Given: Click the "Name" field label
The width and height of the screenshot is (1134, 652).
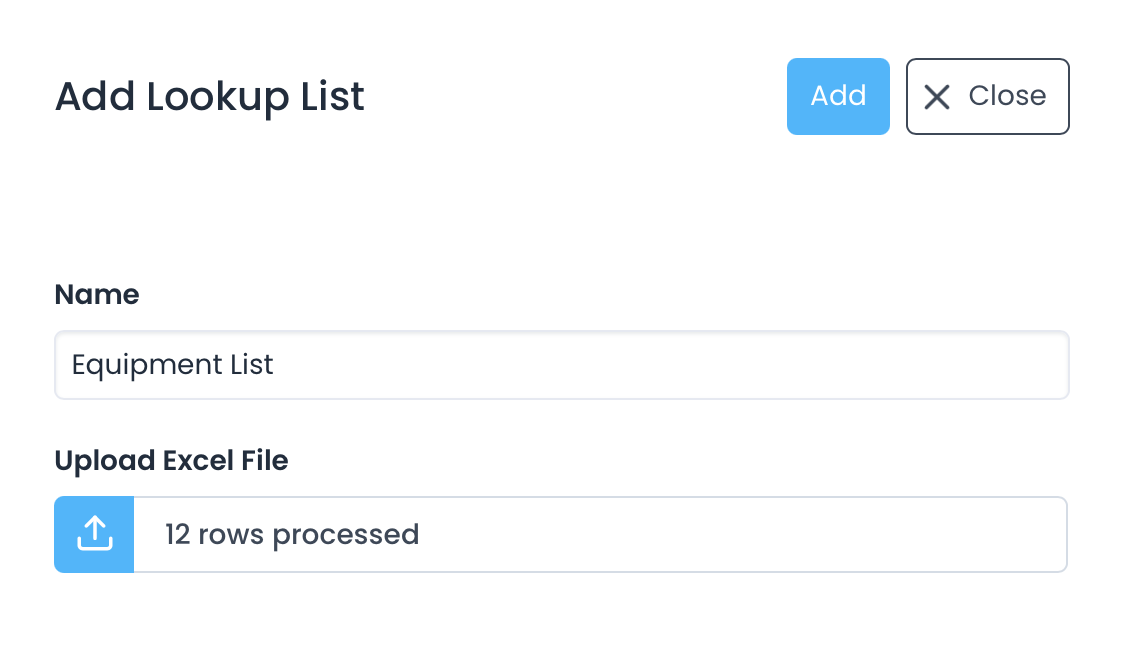Looking at the screenshot, I should click(97, 294).
